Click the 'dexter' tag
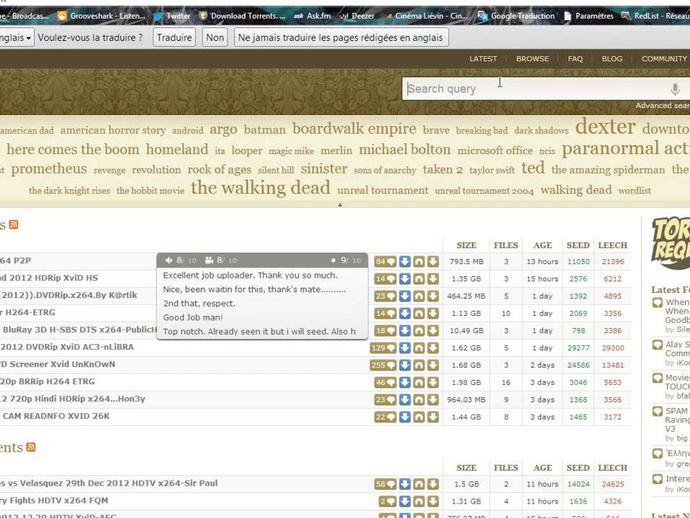 coord(605,127)
